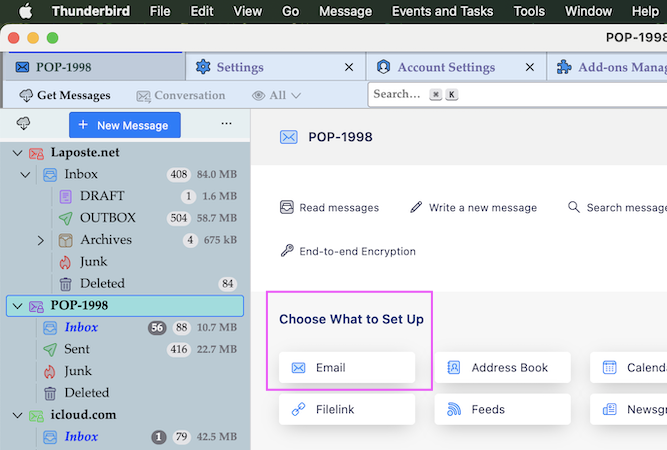667x450 pixels.
Task: Click the envelope icon beside POP-1998 heading
Action: pos(288,137)
